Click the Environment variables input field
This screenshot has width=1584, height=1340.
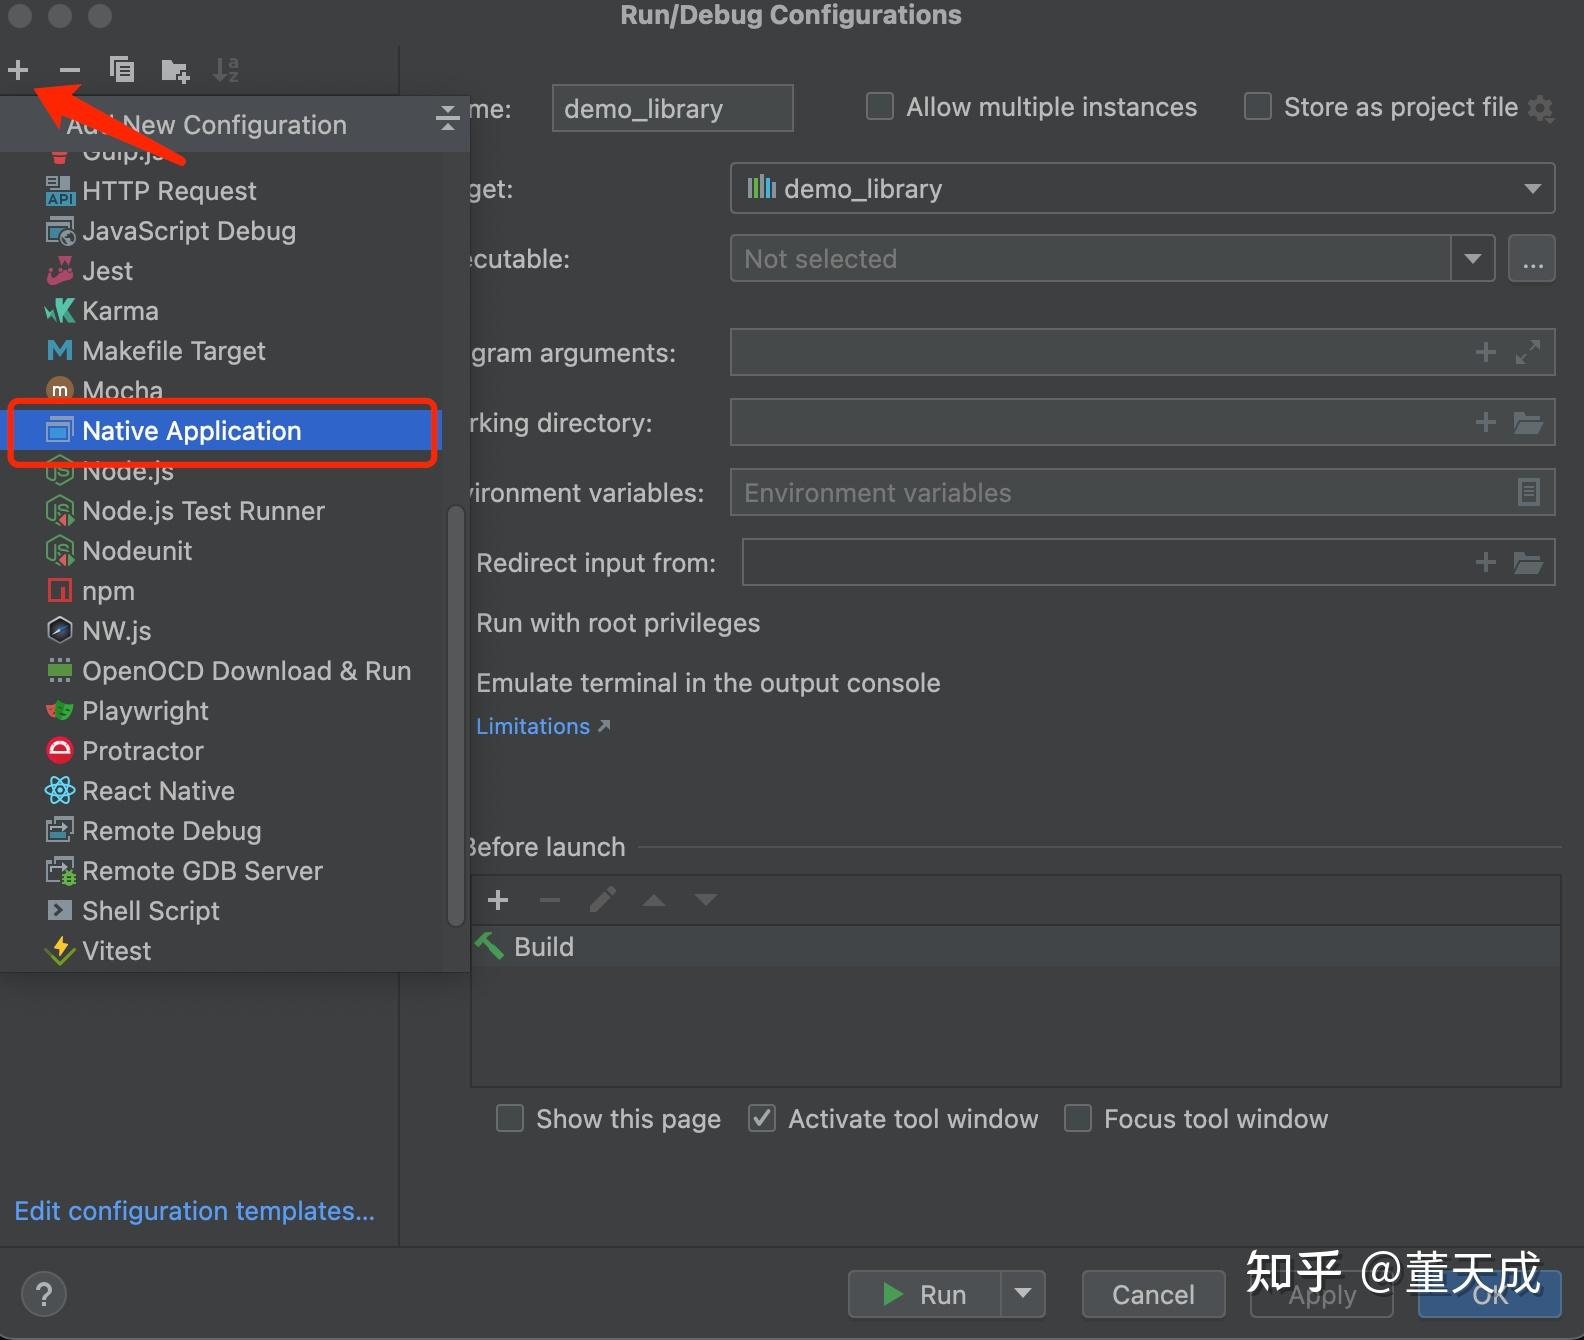click(x=1142, y=492)
